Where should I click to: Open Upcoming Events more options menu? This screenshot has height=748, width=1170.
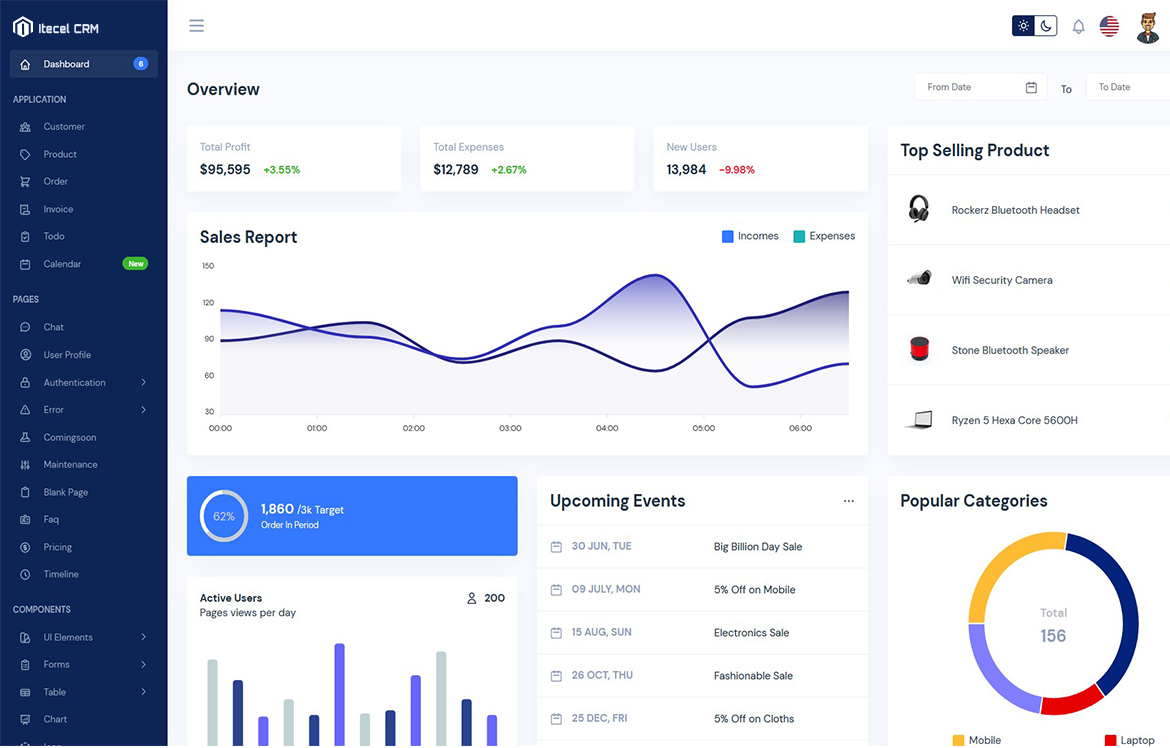pos(848,501)
